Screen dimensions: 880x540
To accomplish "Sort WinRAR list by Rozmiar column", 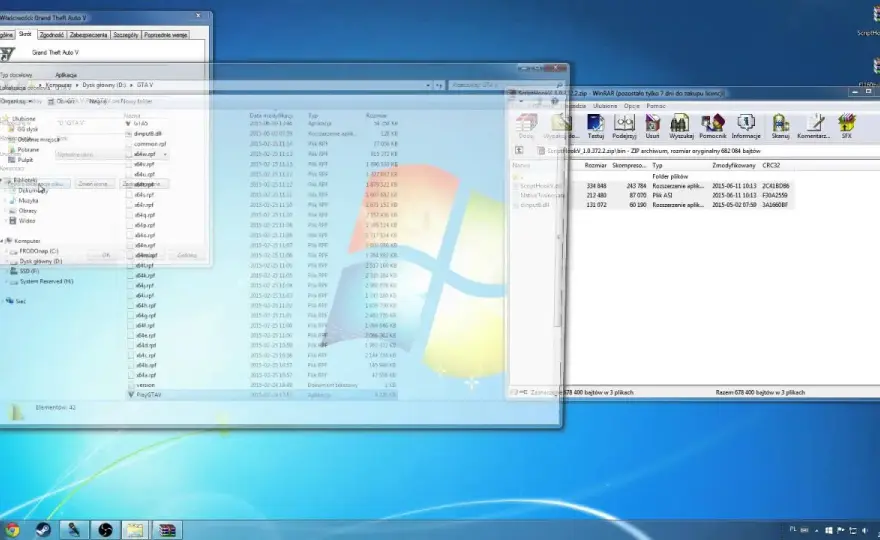I will click(x=595, y=166).
